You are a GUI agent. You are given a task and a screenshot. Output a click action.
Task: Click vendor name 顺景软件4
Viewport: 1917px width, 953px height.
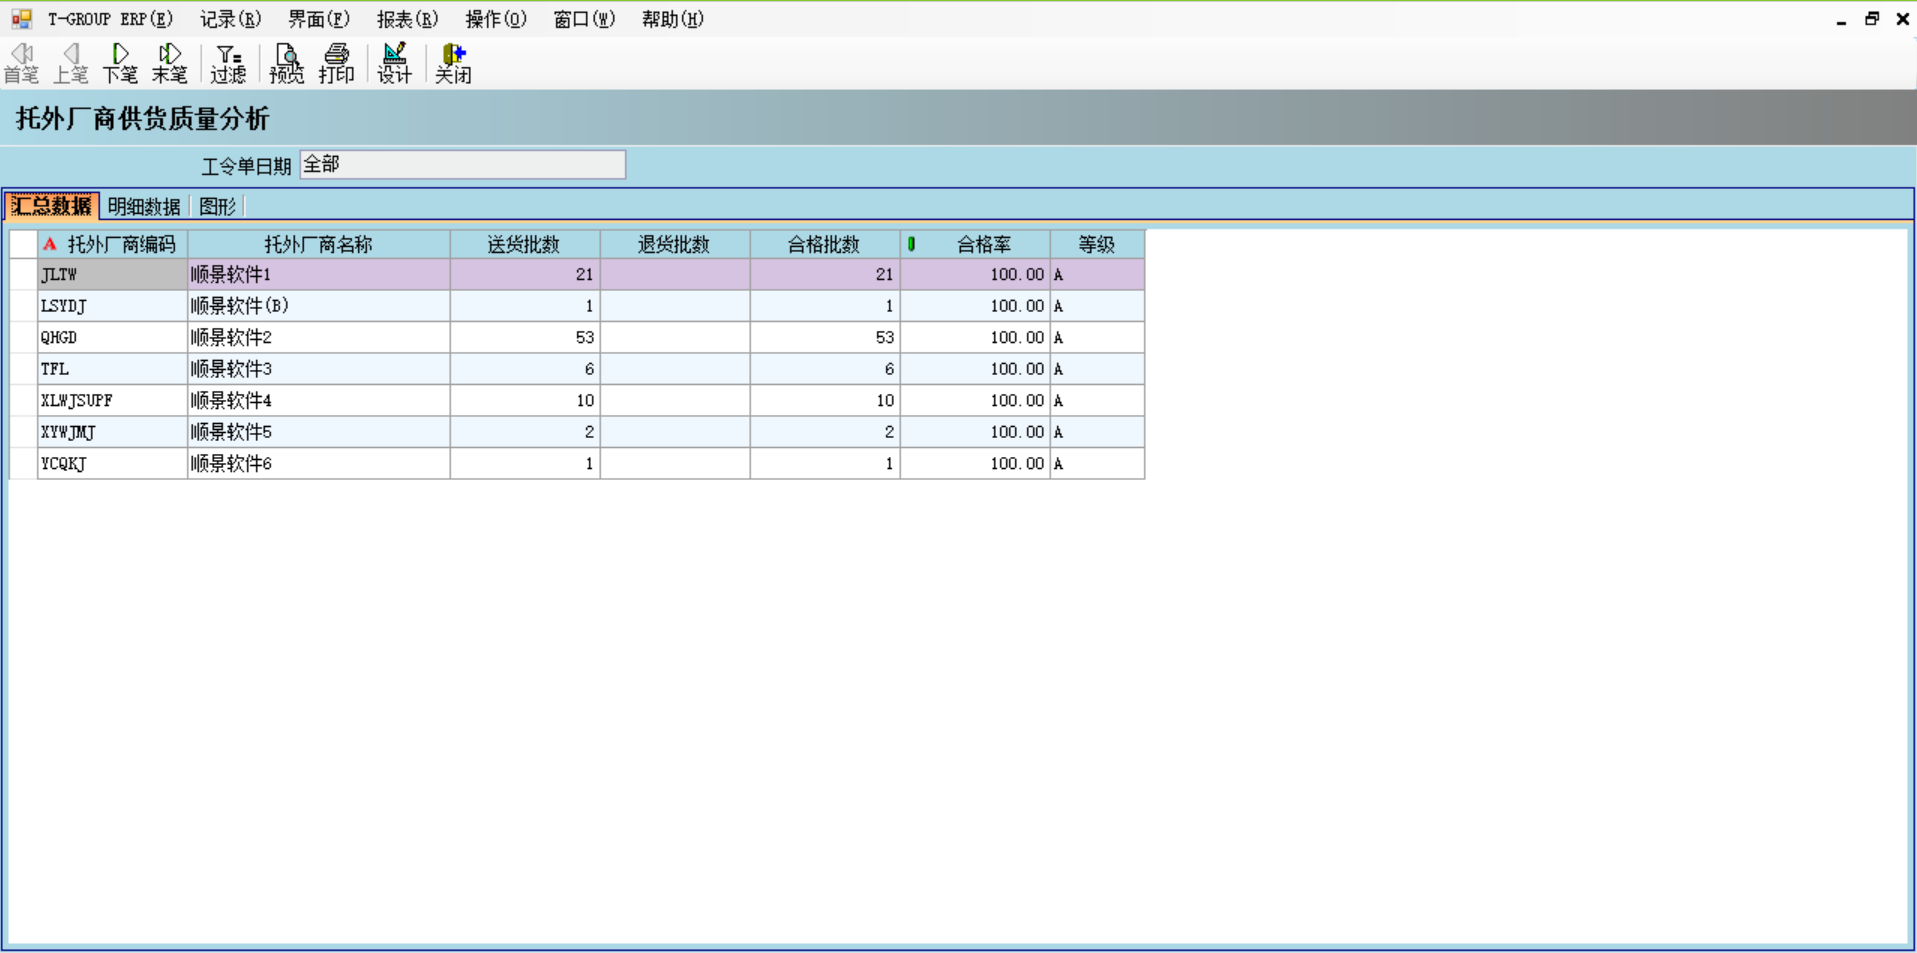[x=318, y=400]
